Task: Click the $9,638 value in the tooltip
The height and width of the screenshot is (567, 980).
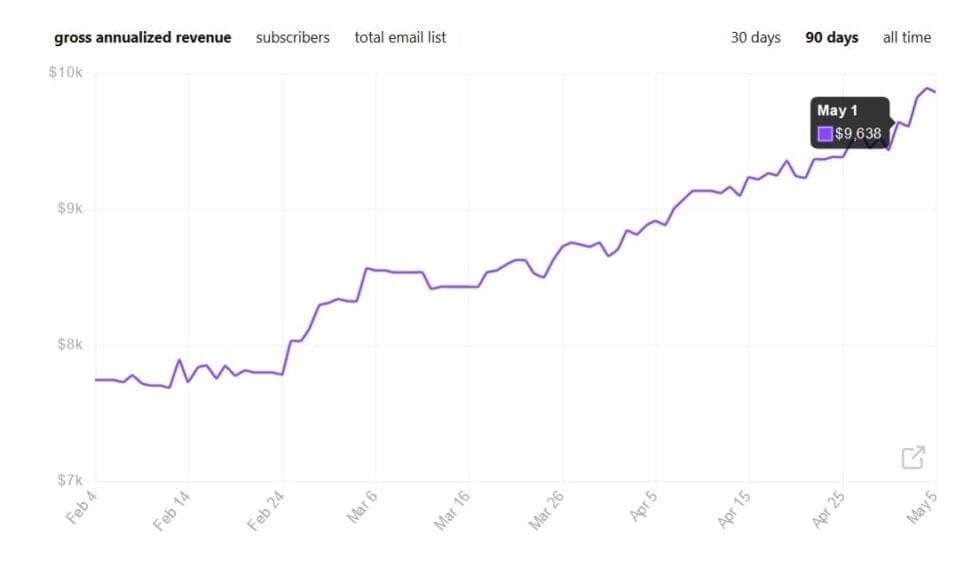Action: 858,134
